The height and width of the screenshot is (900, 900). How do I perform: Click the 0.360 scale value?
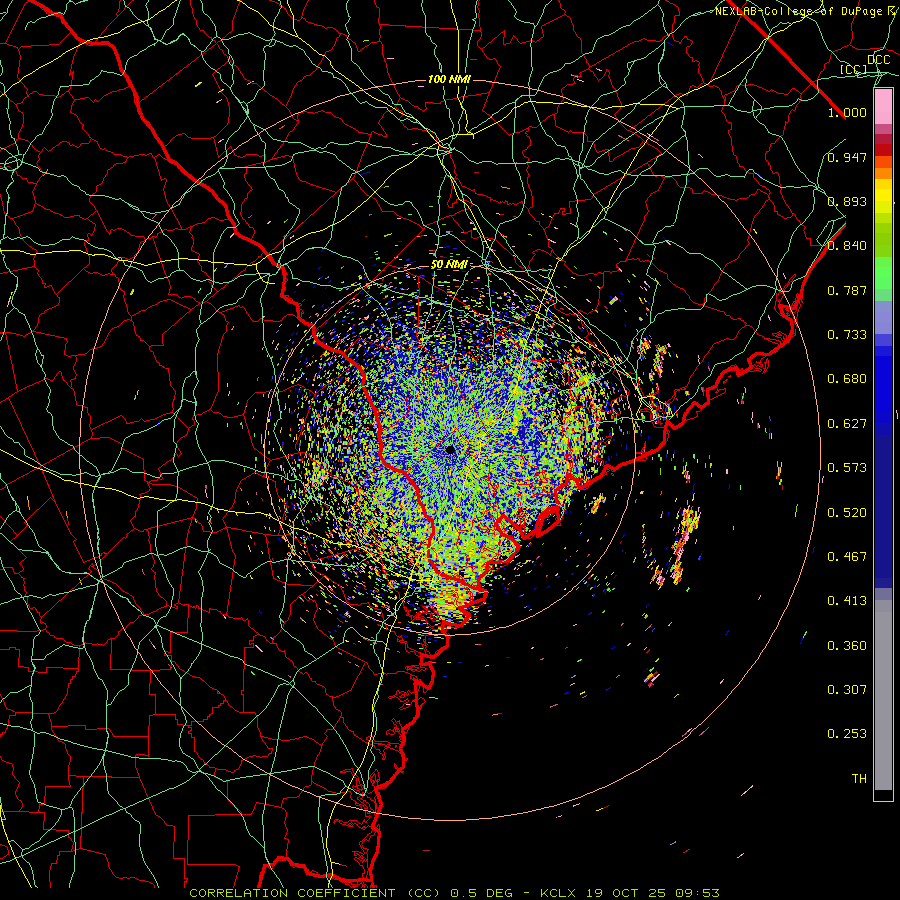[847, 646]
